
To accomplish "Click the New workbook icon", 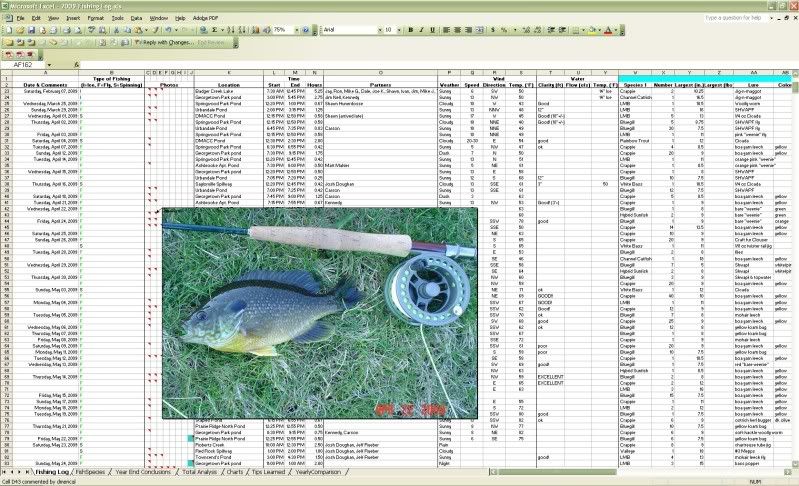I will point(9,30).
